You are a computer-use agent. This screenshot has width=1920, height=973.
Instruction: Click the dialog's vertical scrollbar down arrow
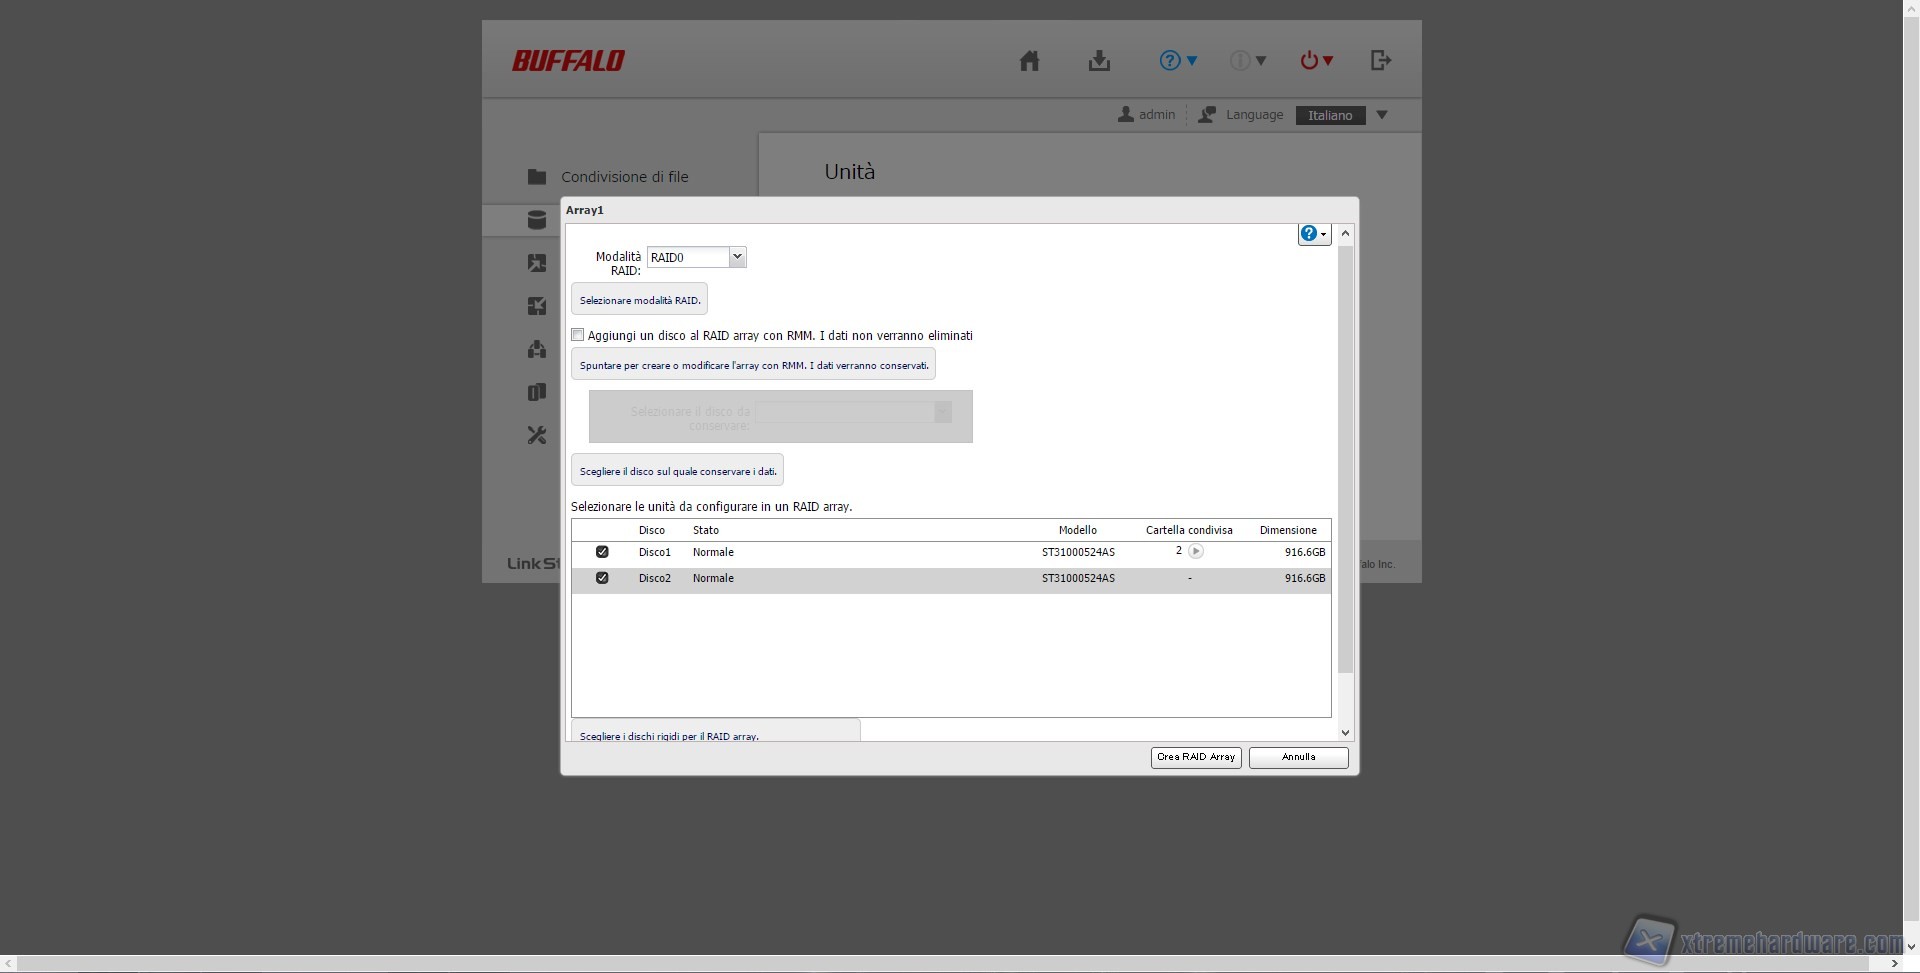tap(1345, 732)
